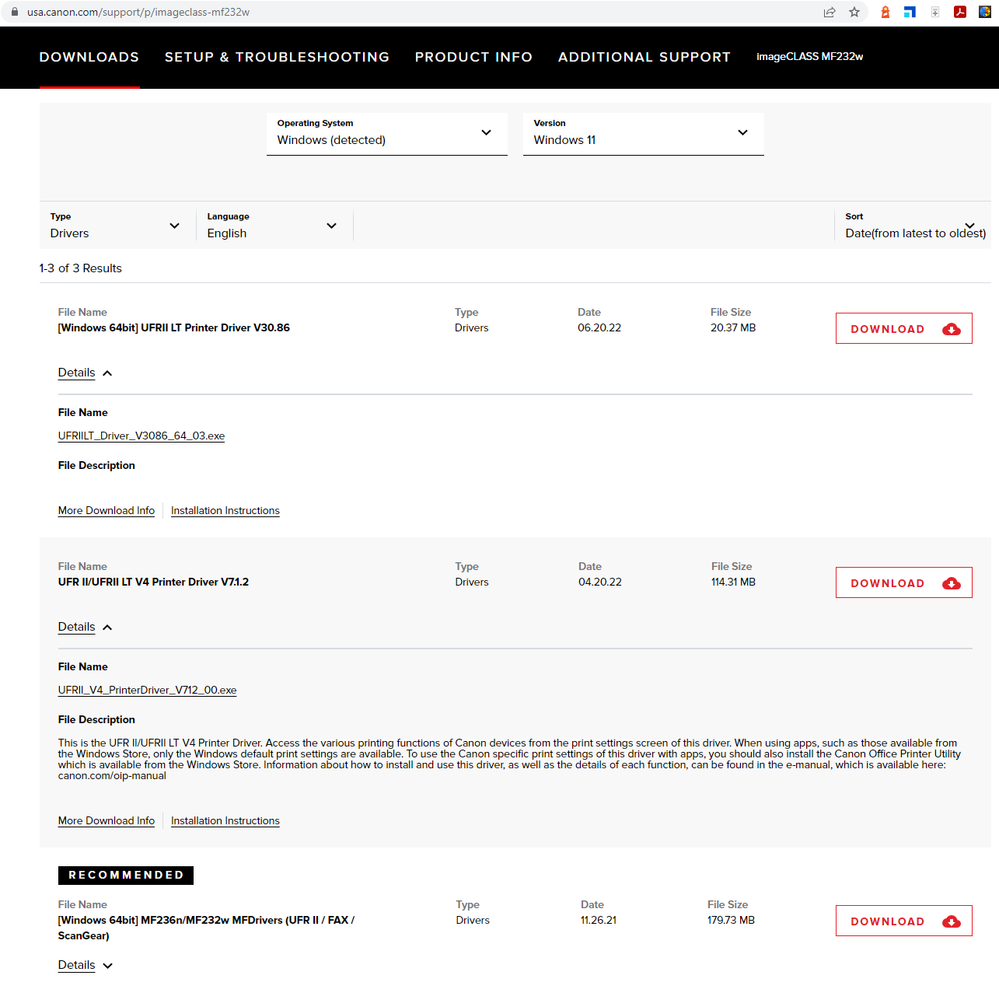The image size is (999, 983).
Task: Open the Windows 11 Version dropdown
Action: point(642,133)
